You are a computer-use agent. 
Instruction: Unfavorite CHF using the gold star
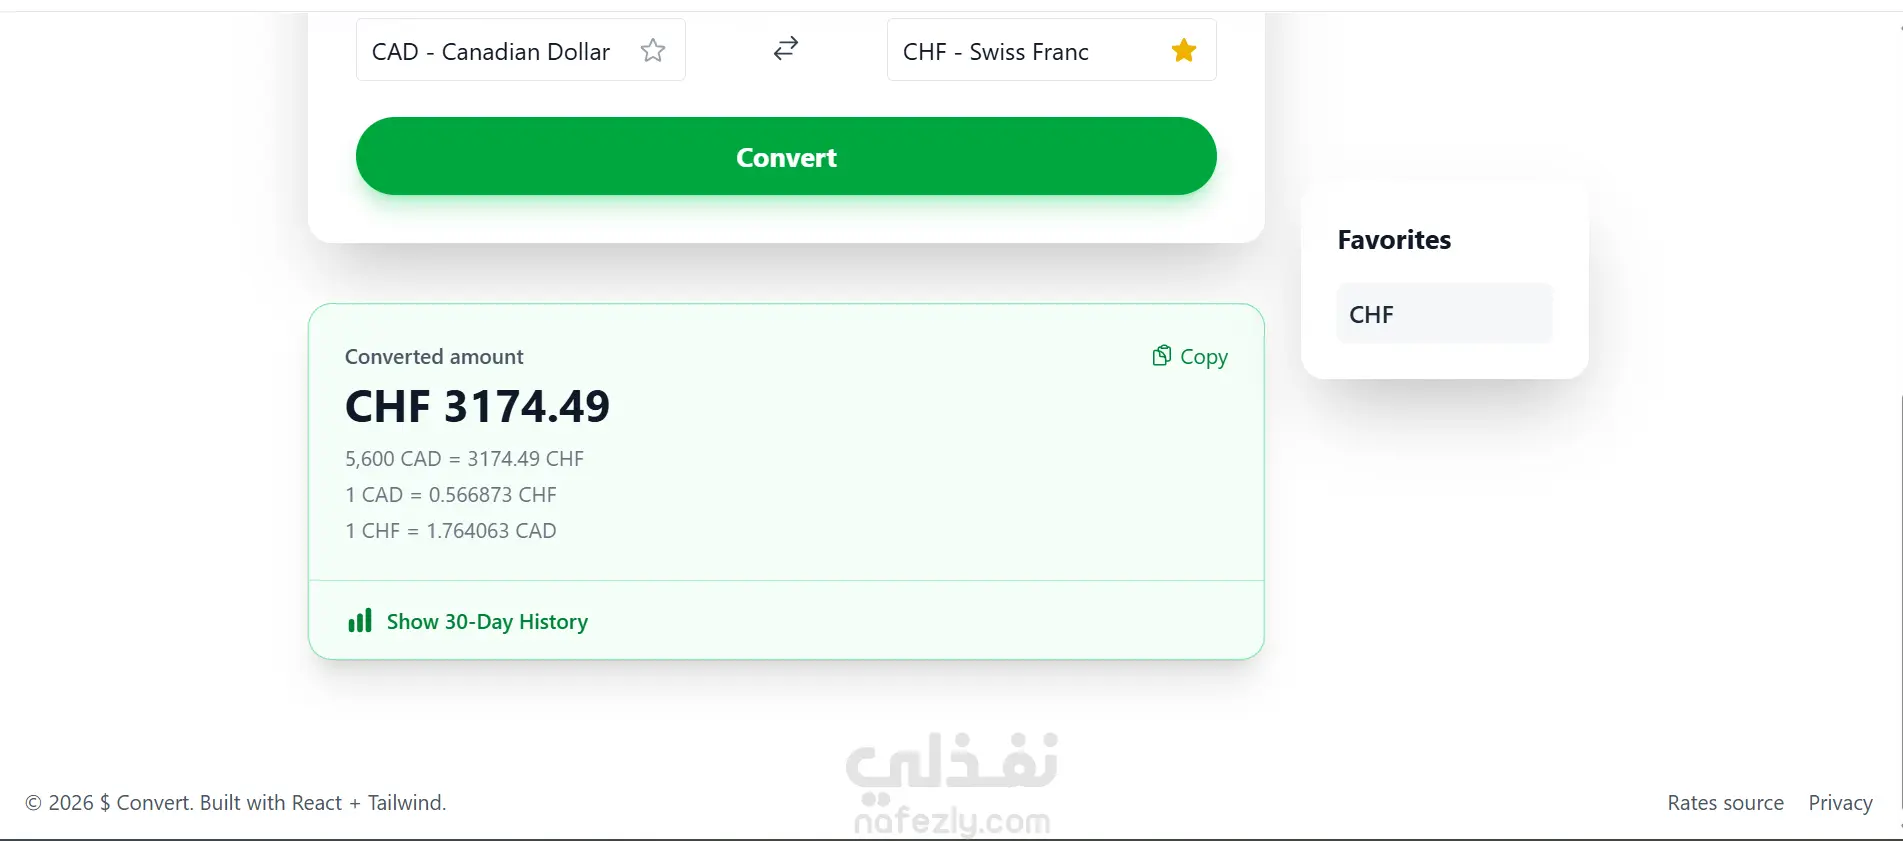pos(1184,50)
